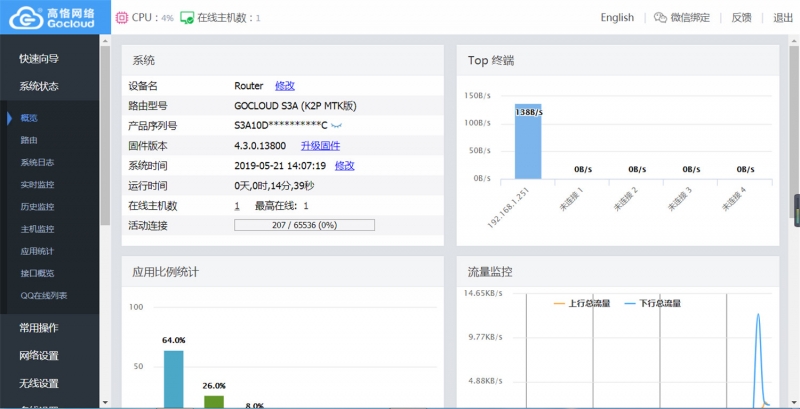Click the 192.168.1.251 bar in Top 终端
This screenshot has width=800, height=409.
point(528,141)
